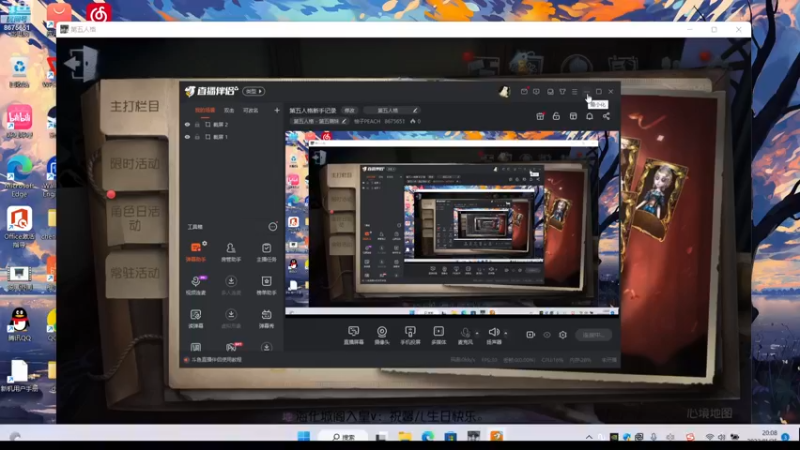Open the Windows Start button
This screenshot has width=800, height=450.
tap(304, 437)
